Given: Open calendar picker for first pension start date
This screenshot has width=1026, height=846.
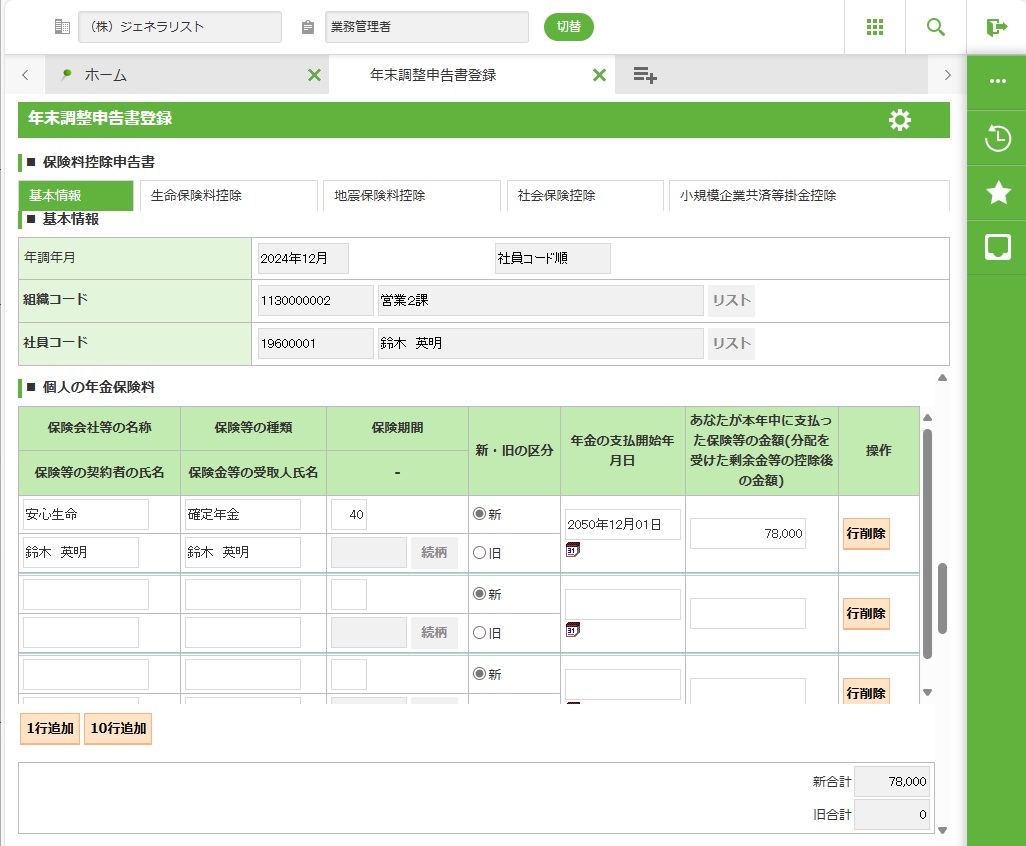Looking at the screenshot, I should [x=572, y=549].
